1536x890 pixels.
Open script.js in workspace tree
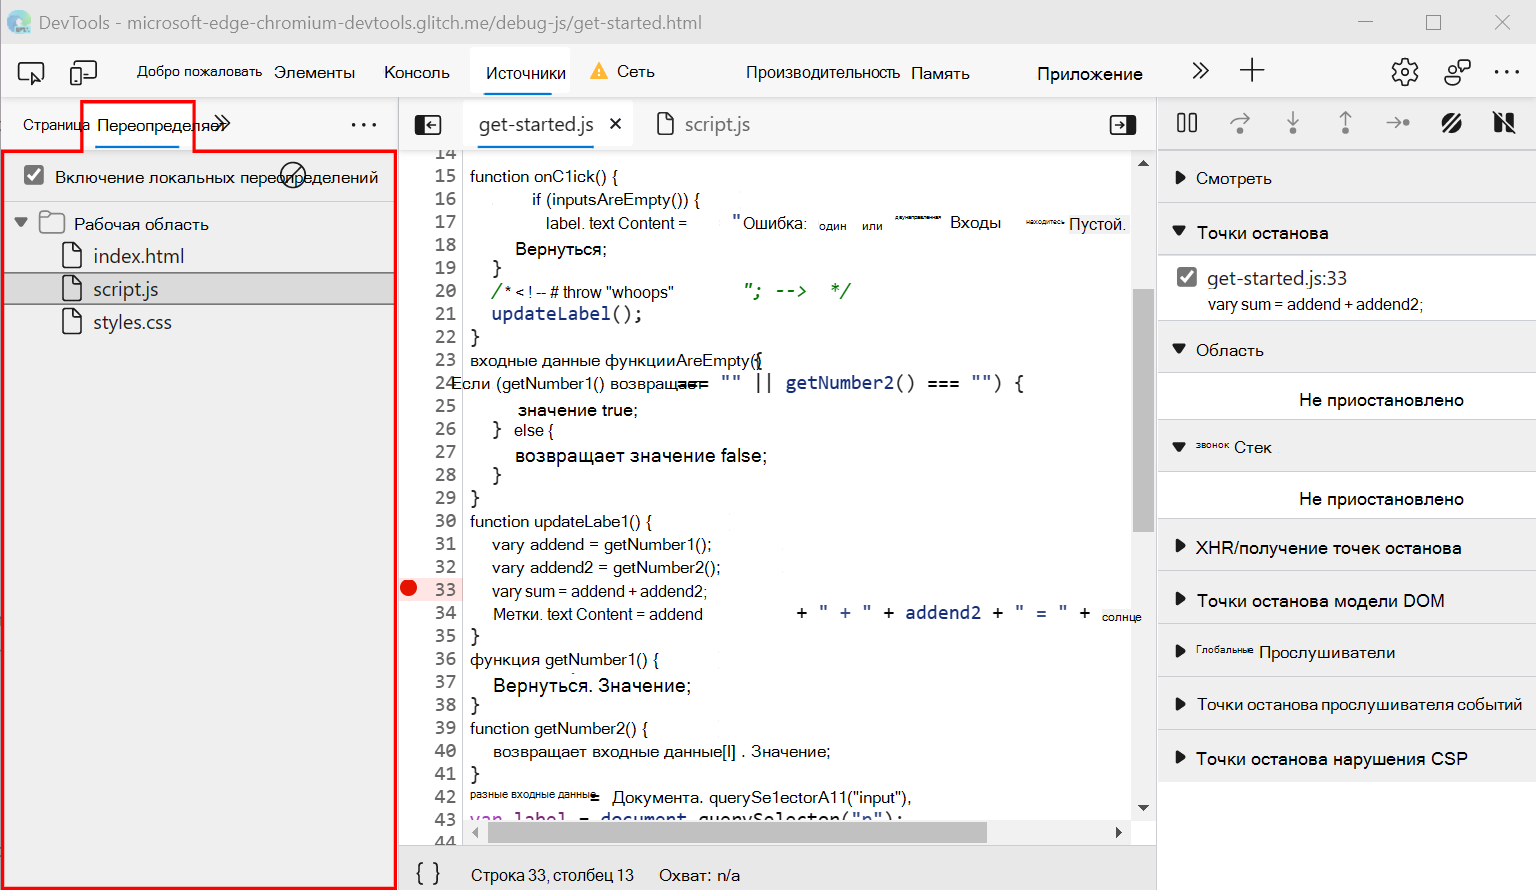coord(126,289)
